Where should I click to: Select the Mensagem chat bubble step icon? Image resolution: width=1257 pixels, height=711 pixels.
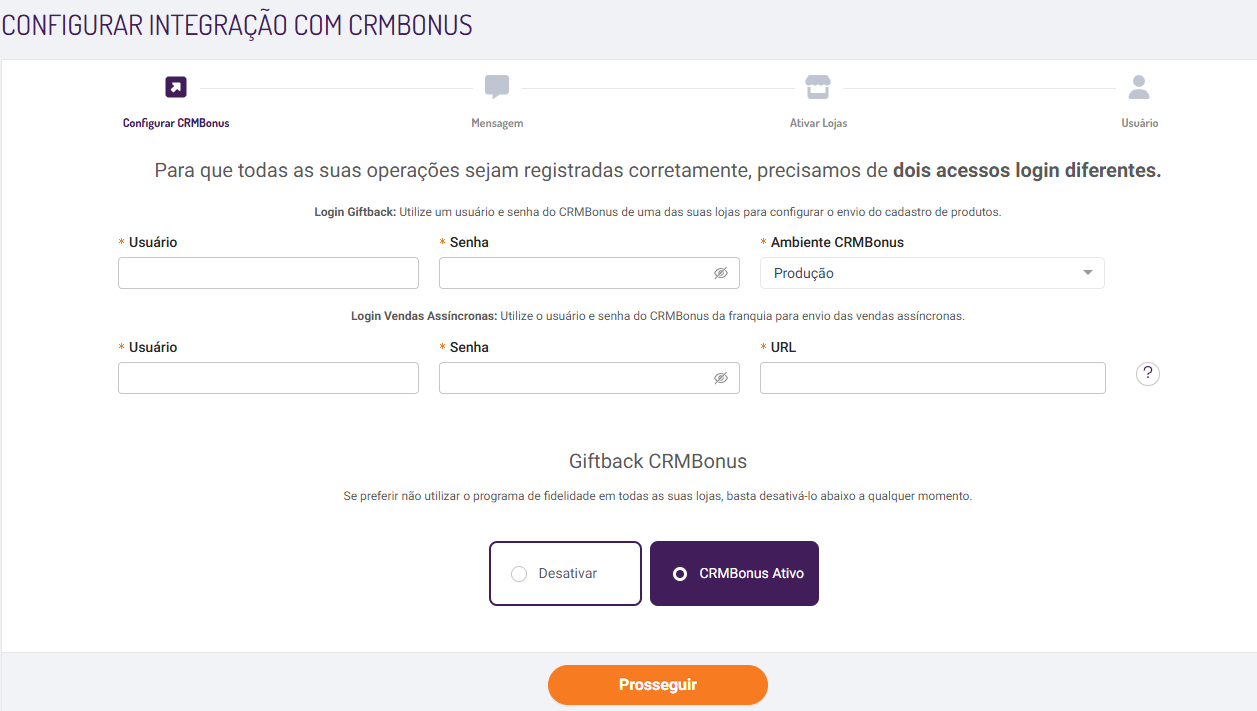[x=497, y=87]
